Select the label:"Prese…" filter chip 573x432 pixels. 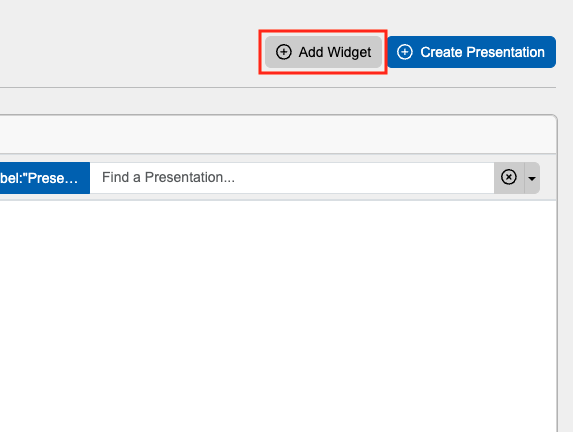(45, 178)
